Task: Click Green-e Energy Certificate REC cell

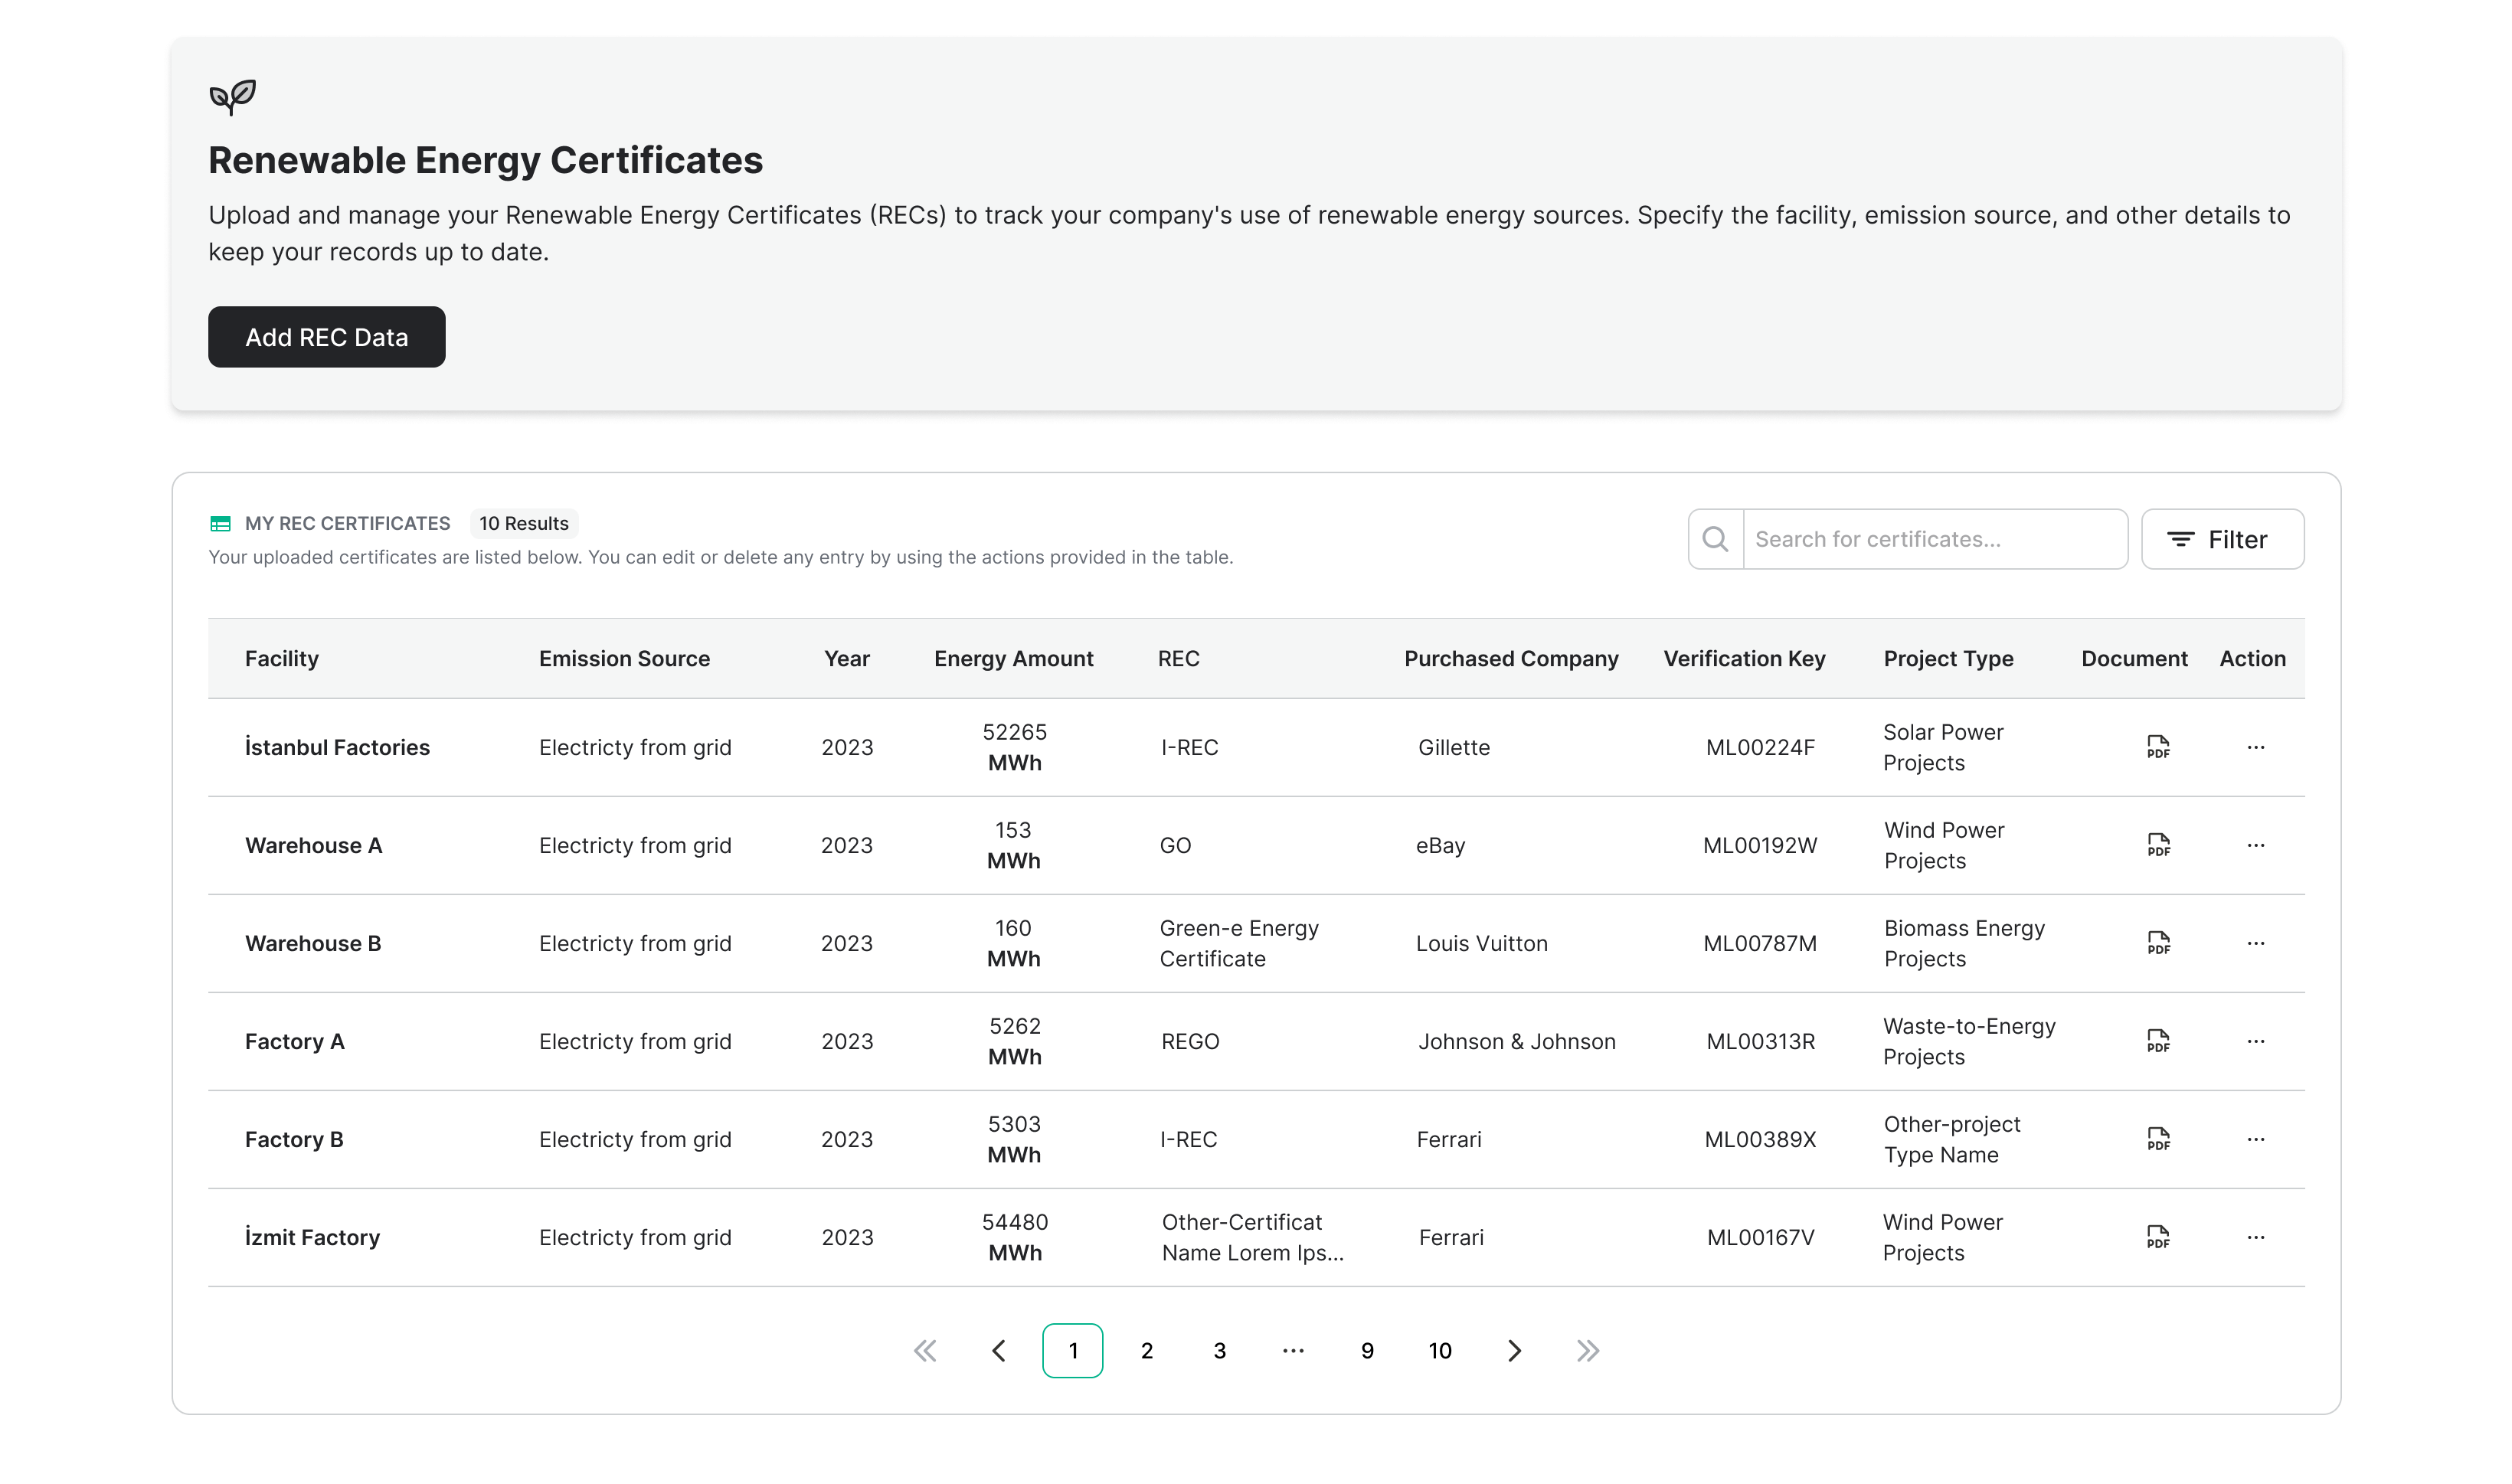Action: click(x=1239, y=943)
